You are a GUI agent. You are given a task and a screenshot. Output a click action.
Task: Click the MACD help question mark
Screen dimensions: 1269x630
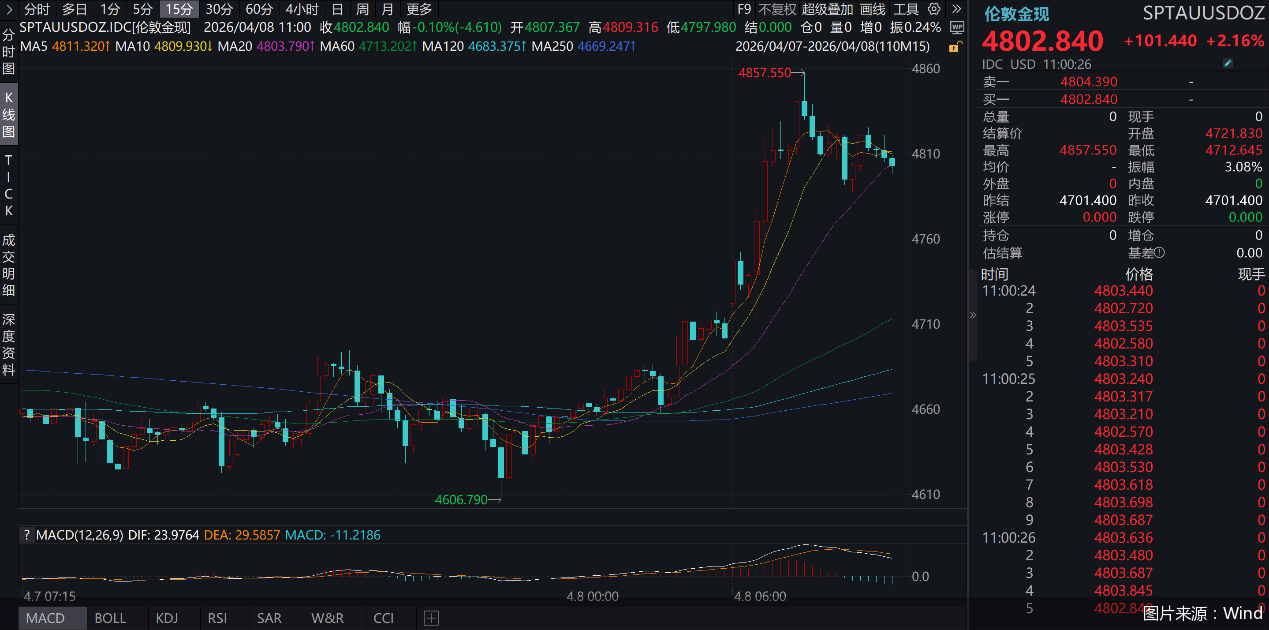[27, 536]
